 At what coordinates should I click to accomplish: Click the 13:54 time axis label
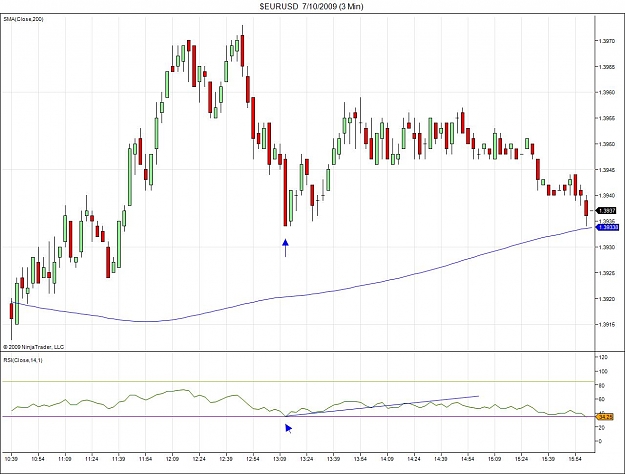tap(360, 459)
